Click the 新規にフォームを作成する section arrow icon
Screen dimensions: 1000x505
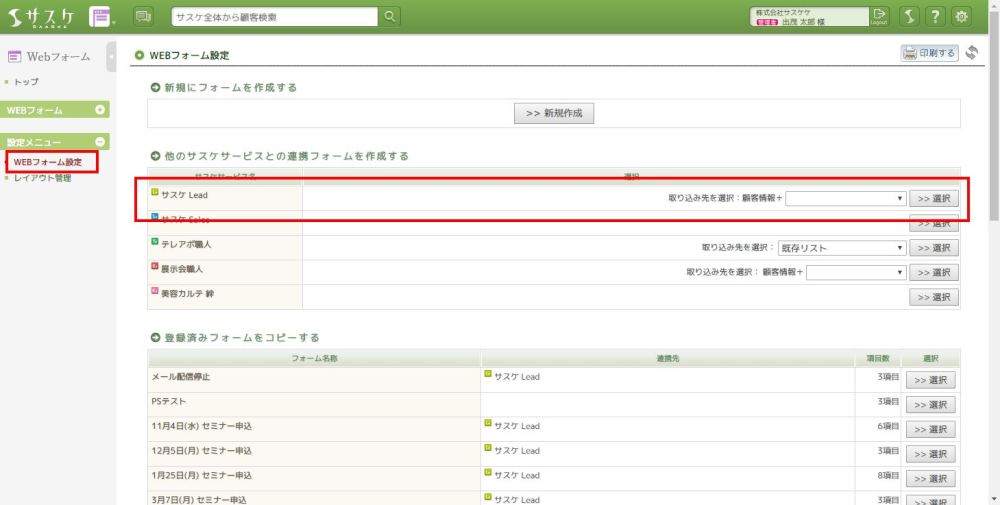pos(155,88)
